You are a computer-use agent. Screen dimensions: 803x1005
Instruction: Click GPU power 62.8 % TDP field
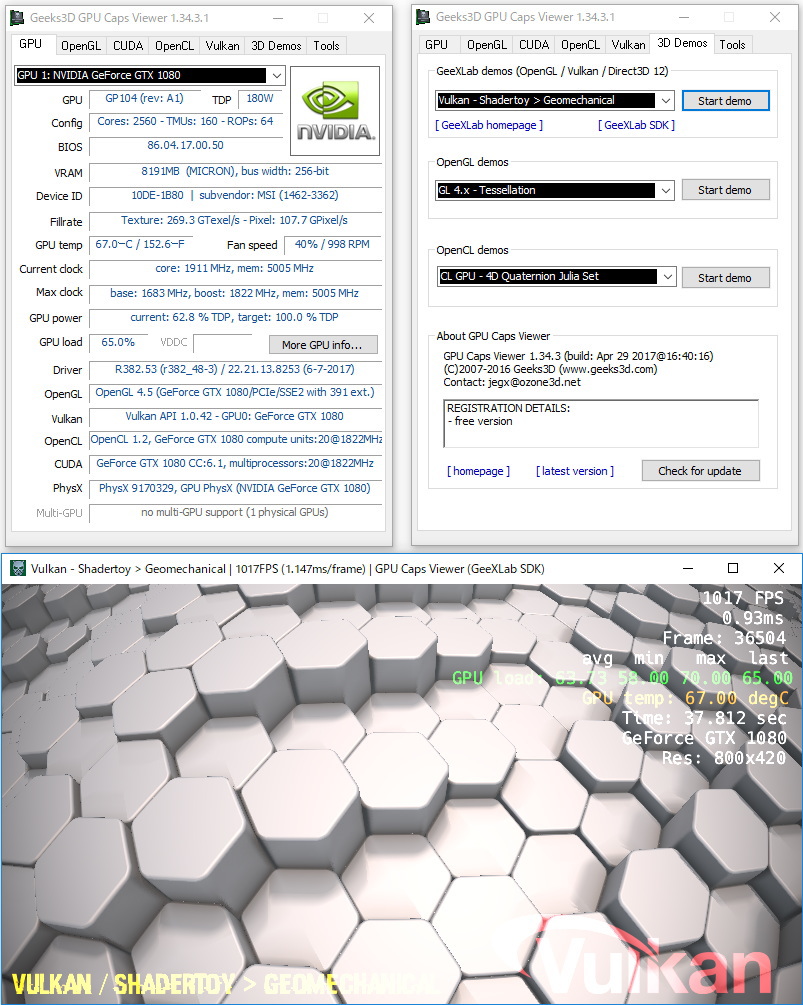point(235,318)
